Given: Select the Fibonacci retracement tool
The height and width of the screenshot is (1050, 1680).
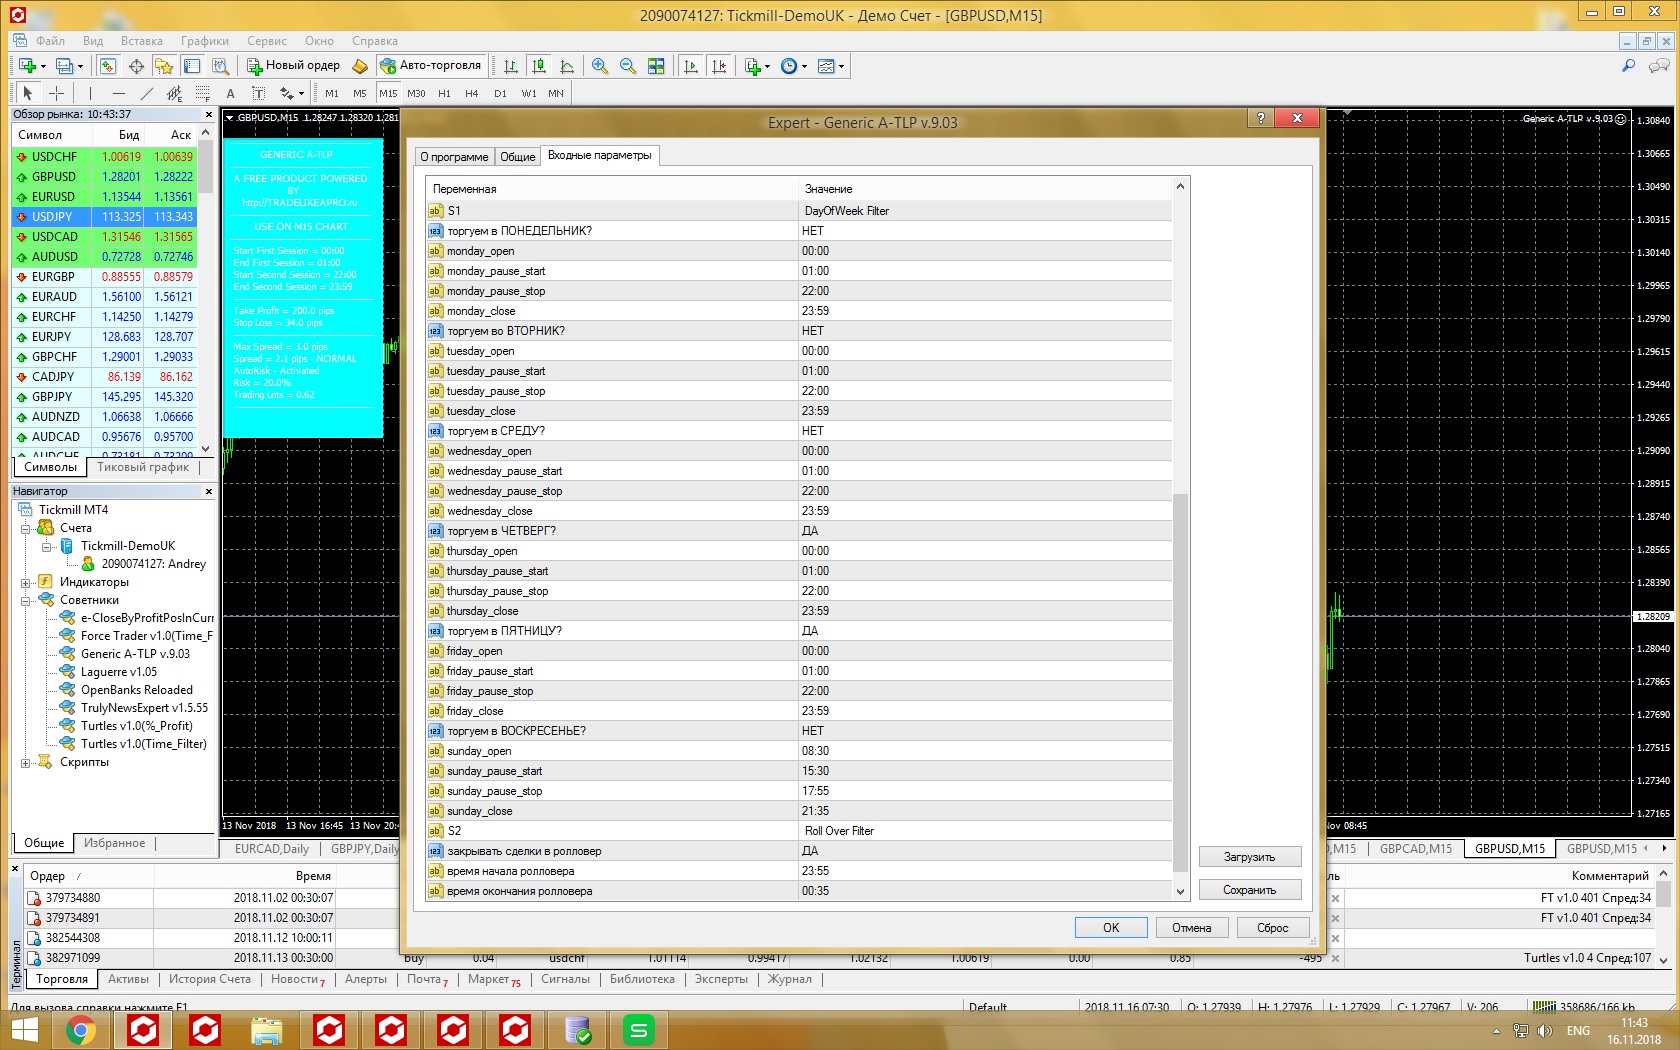Looking at the screenshot, I should 203,93.
